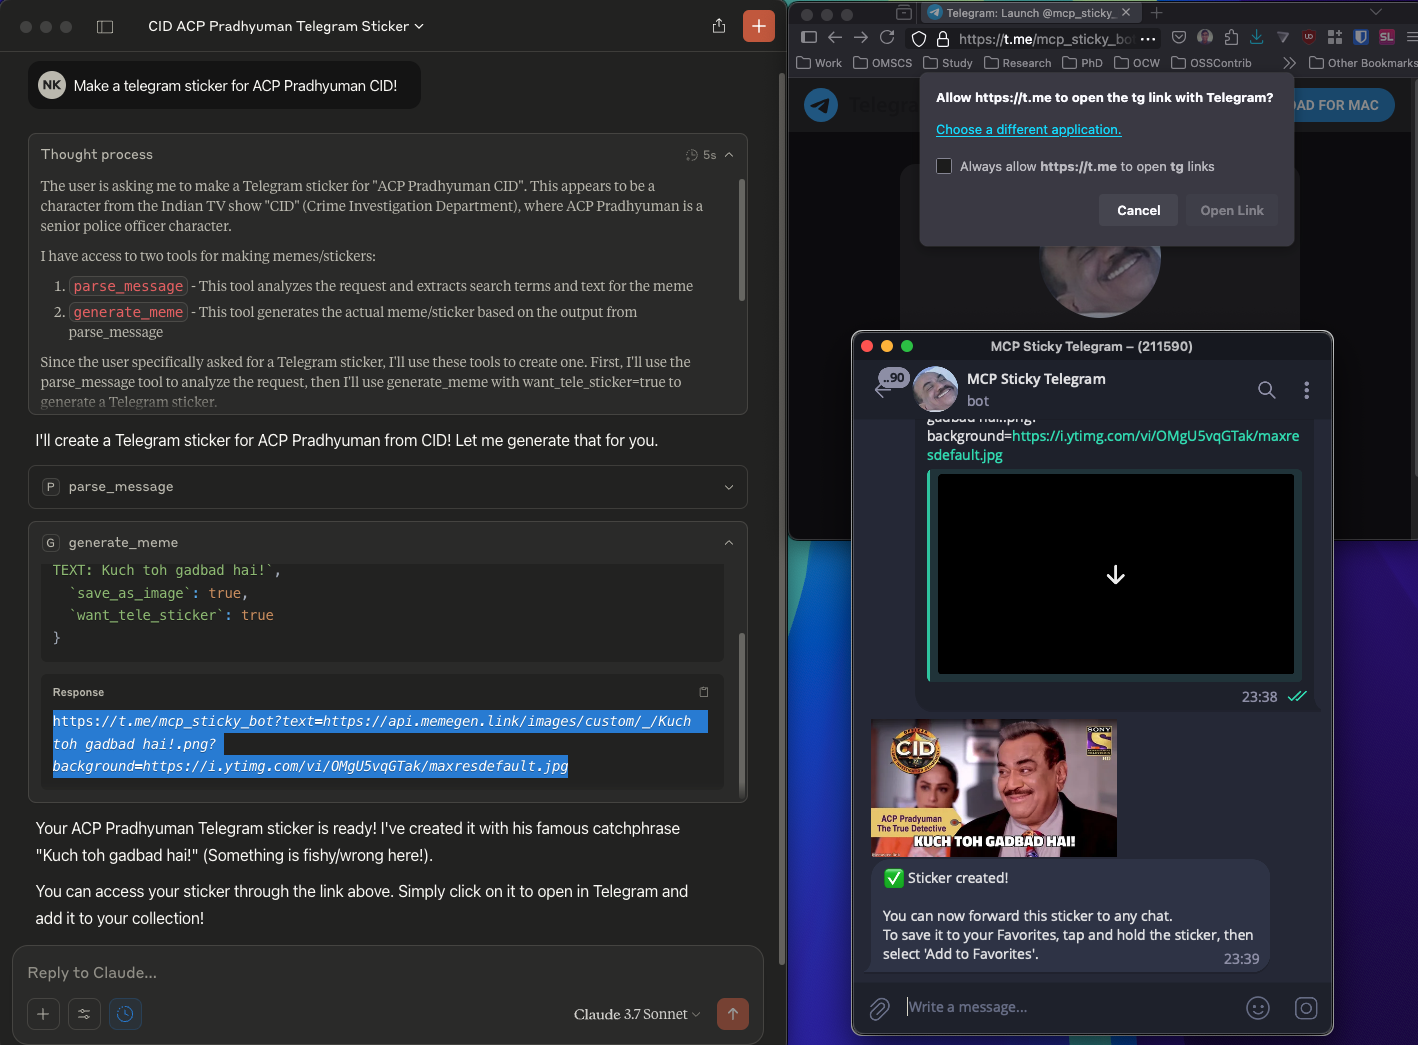Toggle extended thinking clock icon
This screenshot has width=1418, height=1045.
(x=125, y=1014)
